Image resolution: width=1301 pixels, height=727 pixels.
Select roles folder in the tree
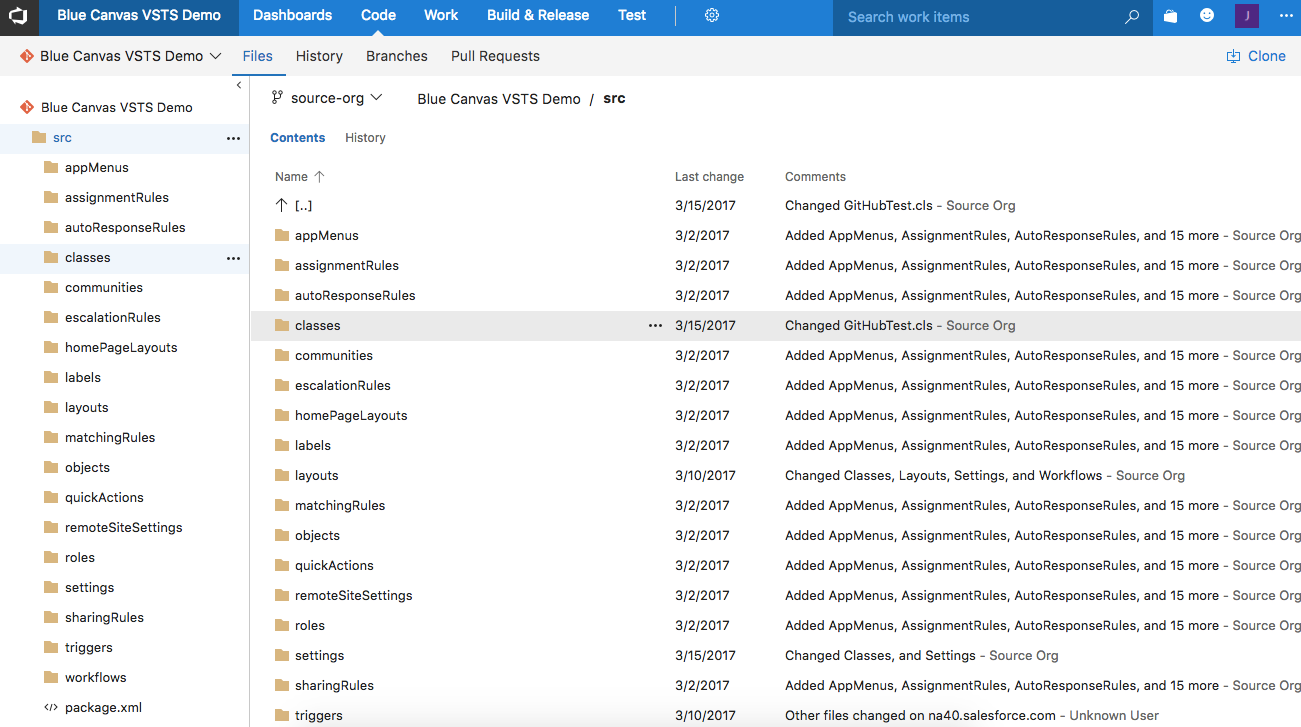(x=80, y=558)
